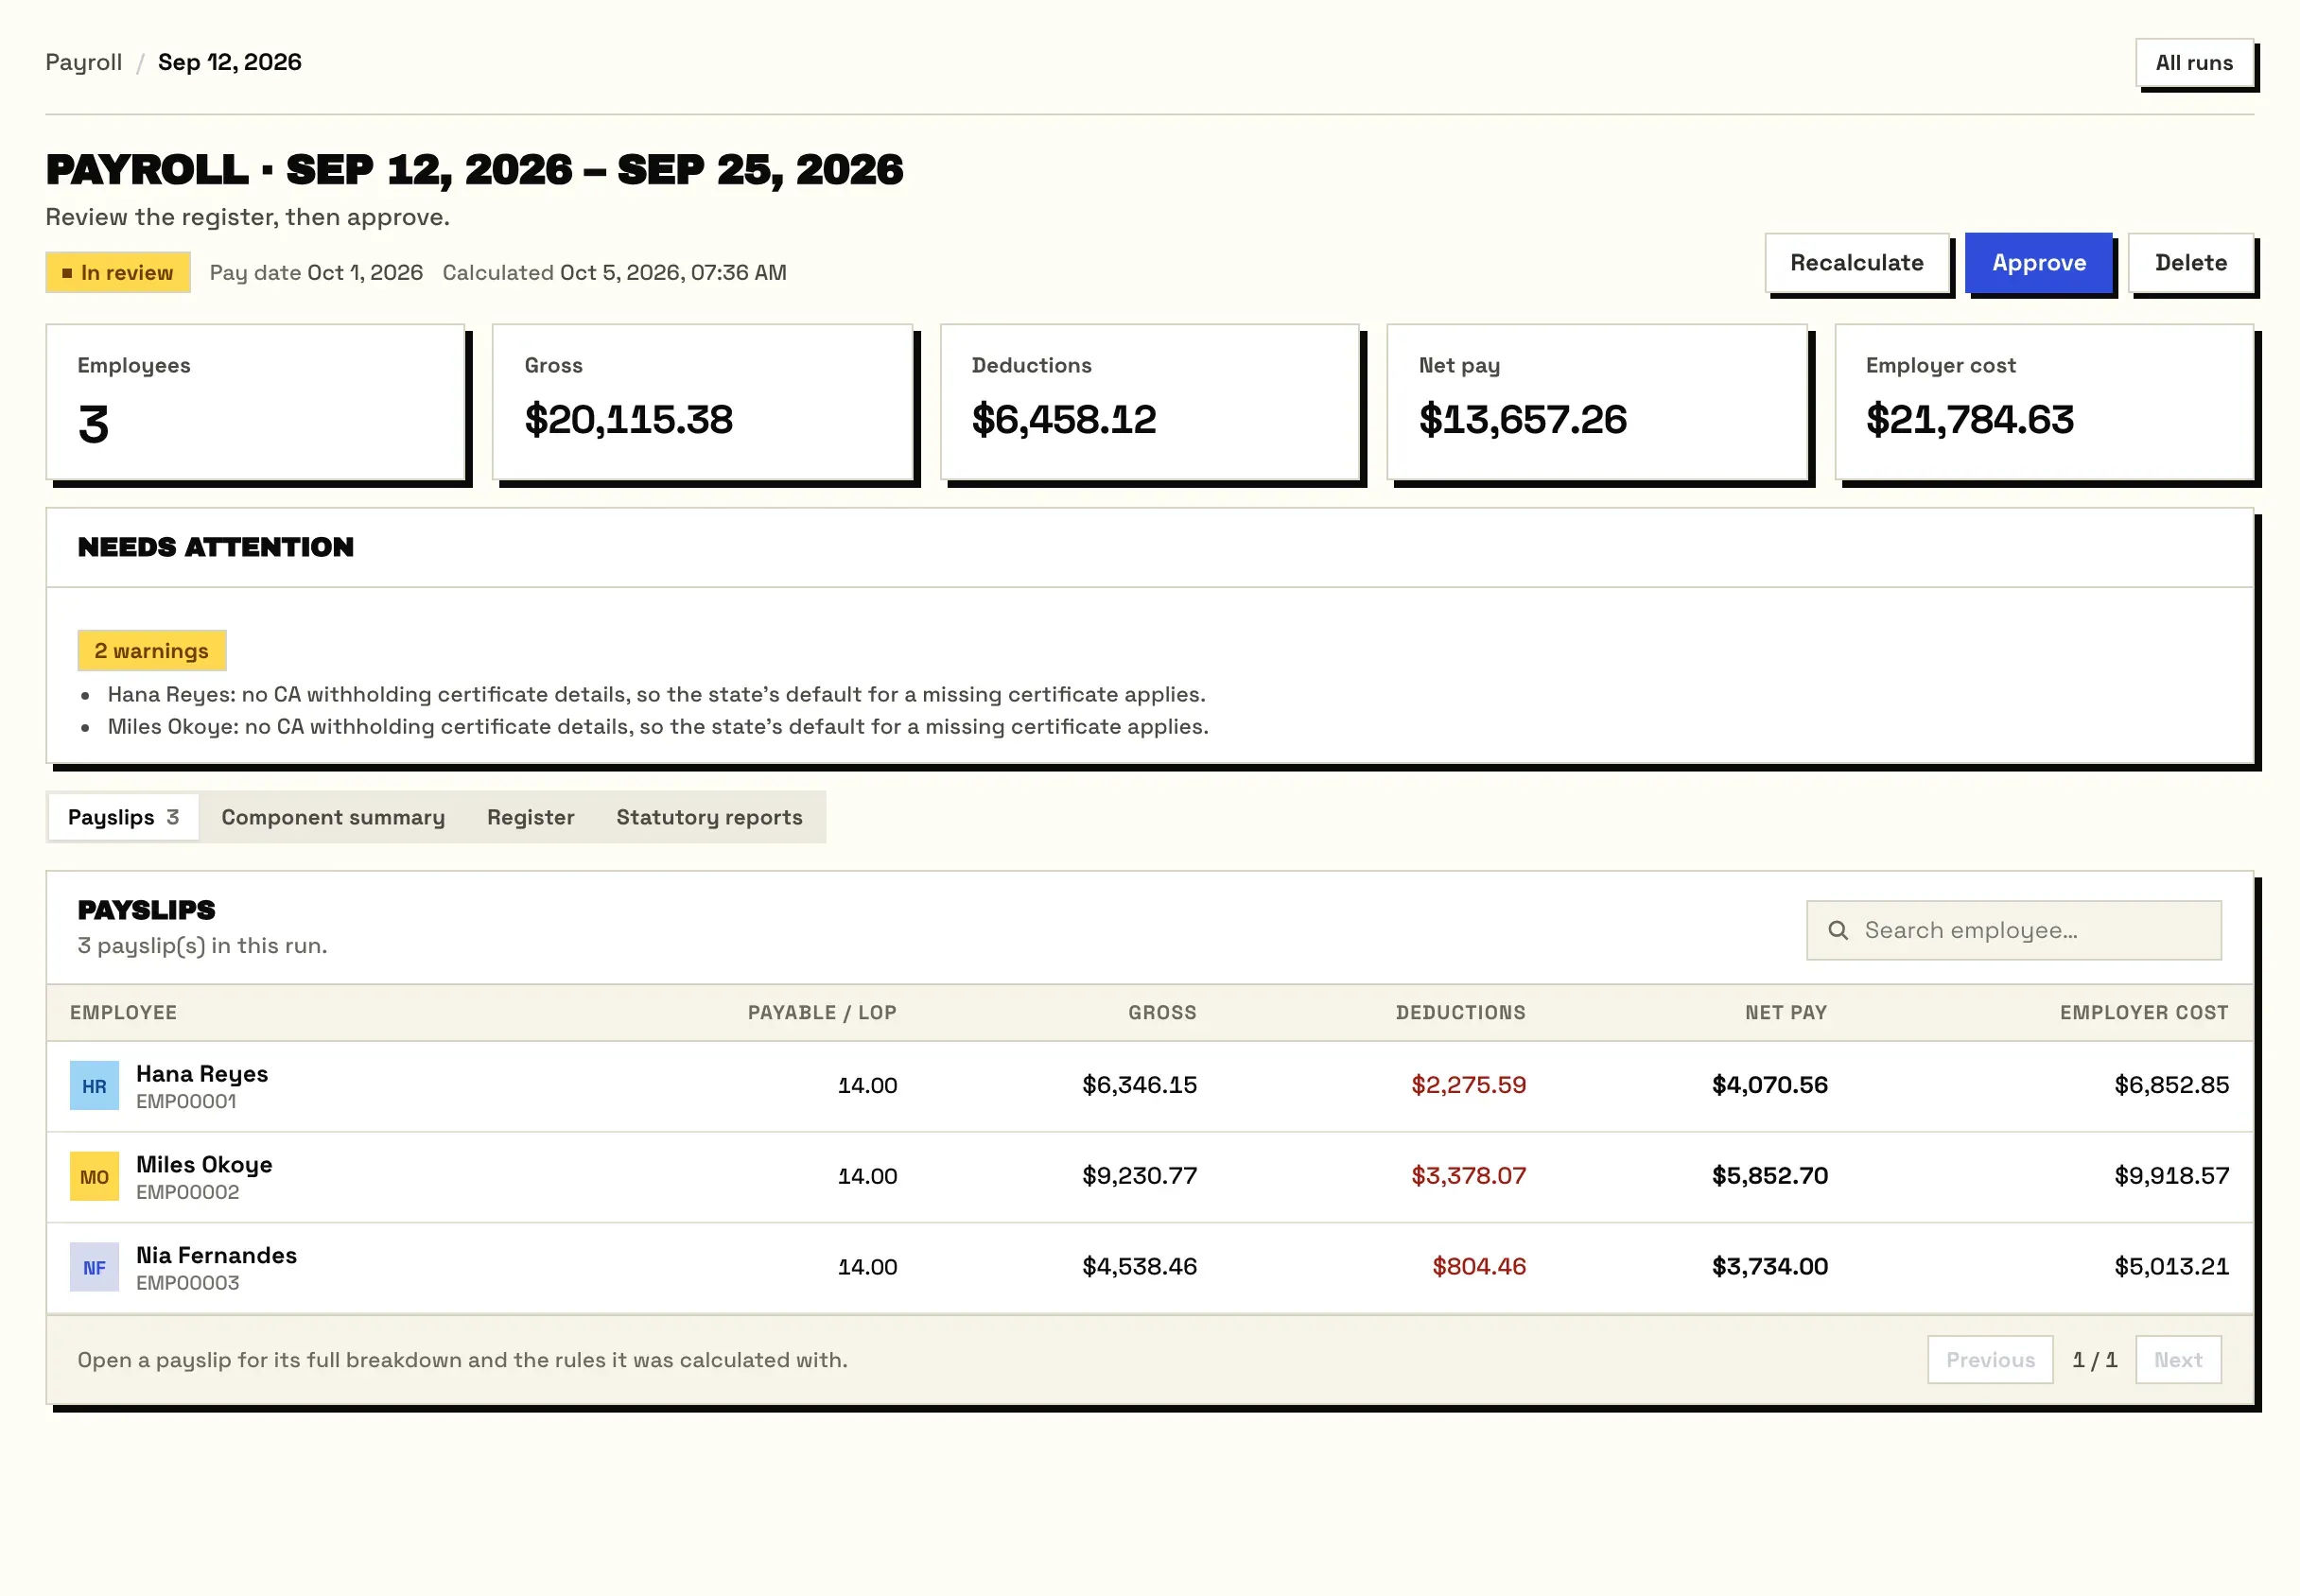Focus the Search employee field

[x=2014, y=931]
